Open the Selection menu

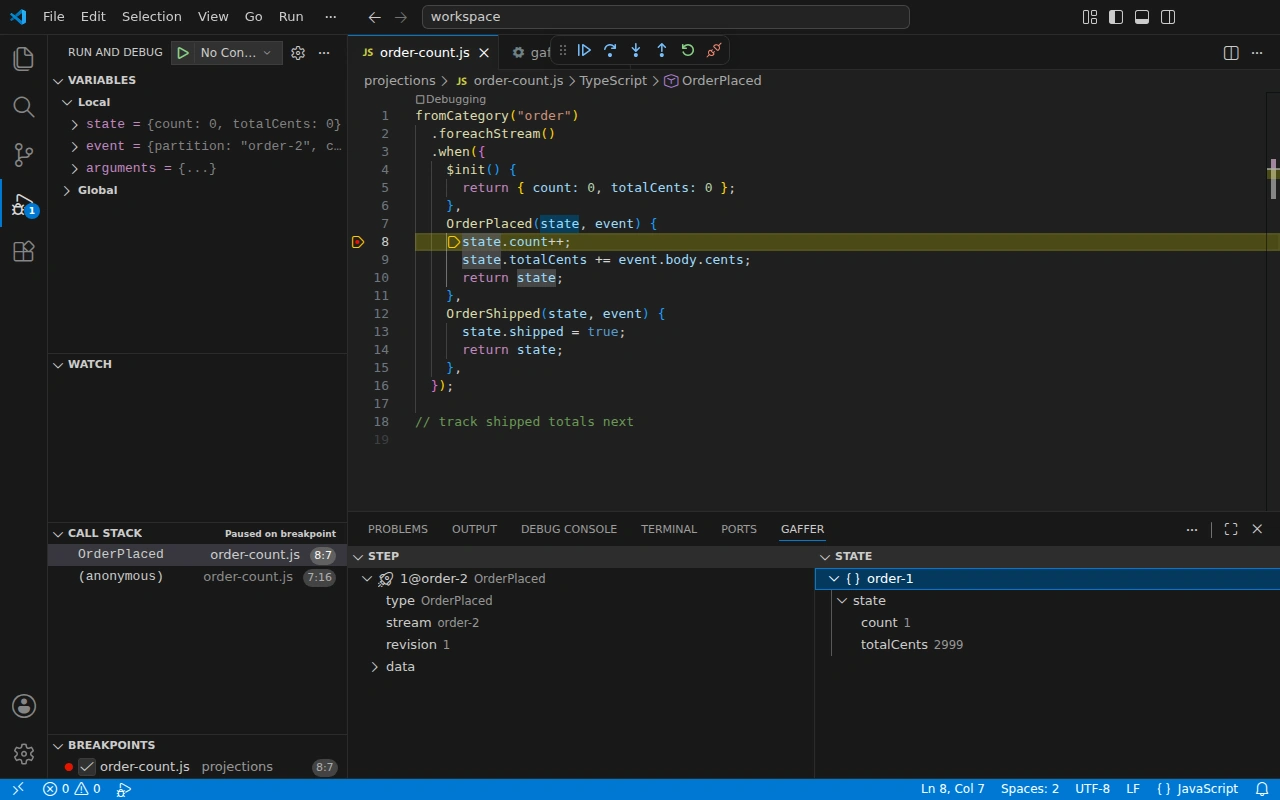tap(152, 17)
